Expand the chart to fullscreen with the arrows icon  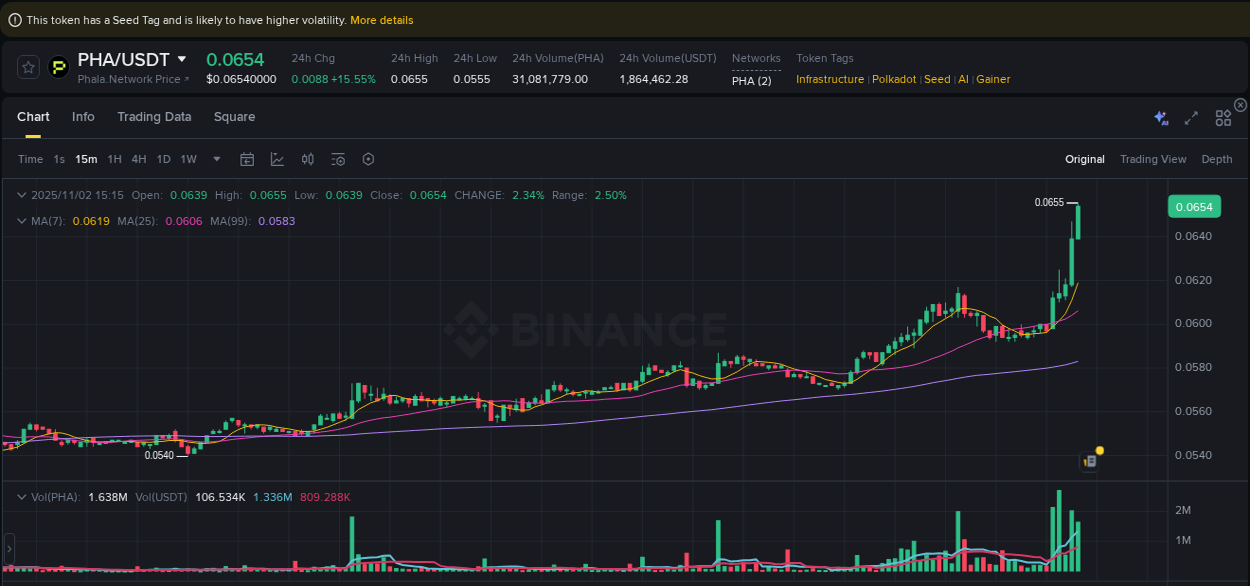click(x=1191, y=117)
